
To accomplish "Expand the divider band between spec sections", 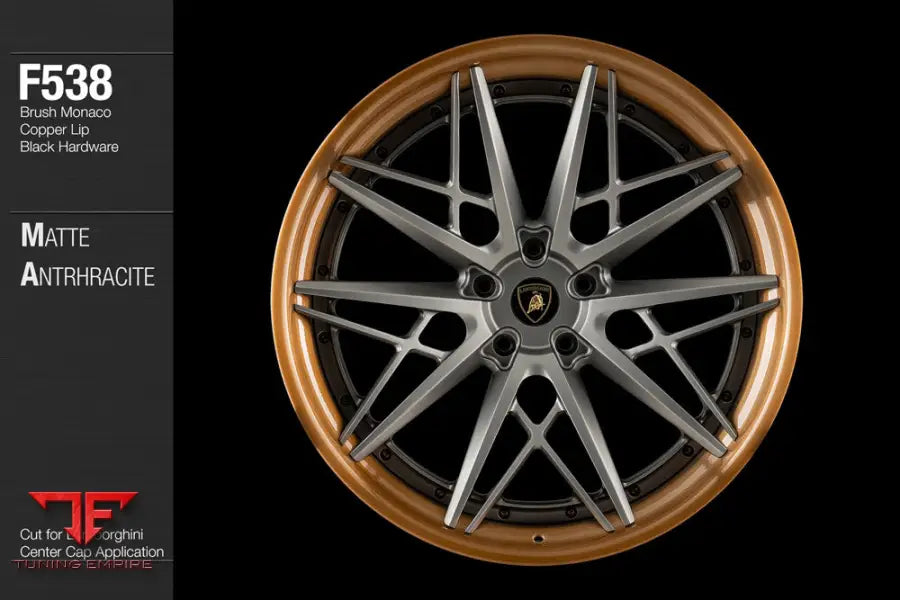I will (x=85, y=185).
